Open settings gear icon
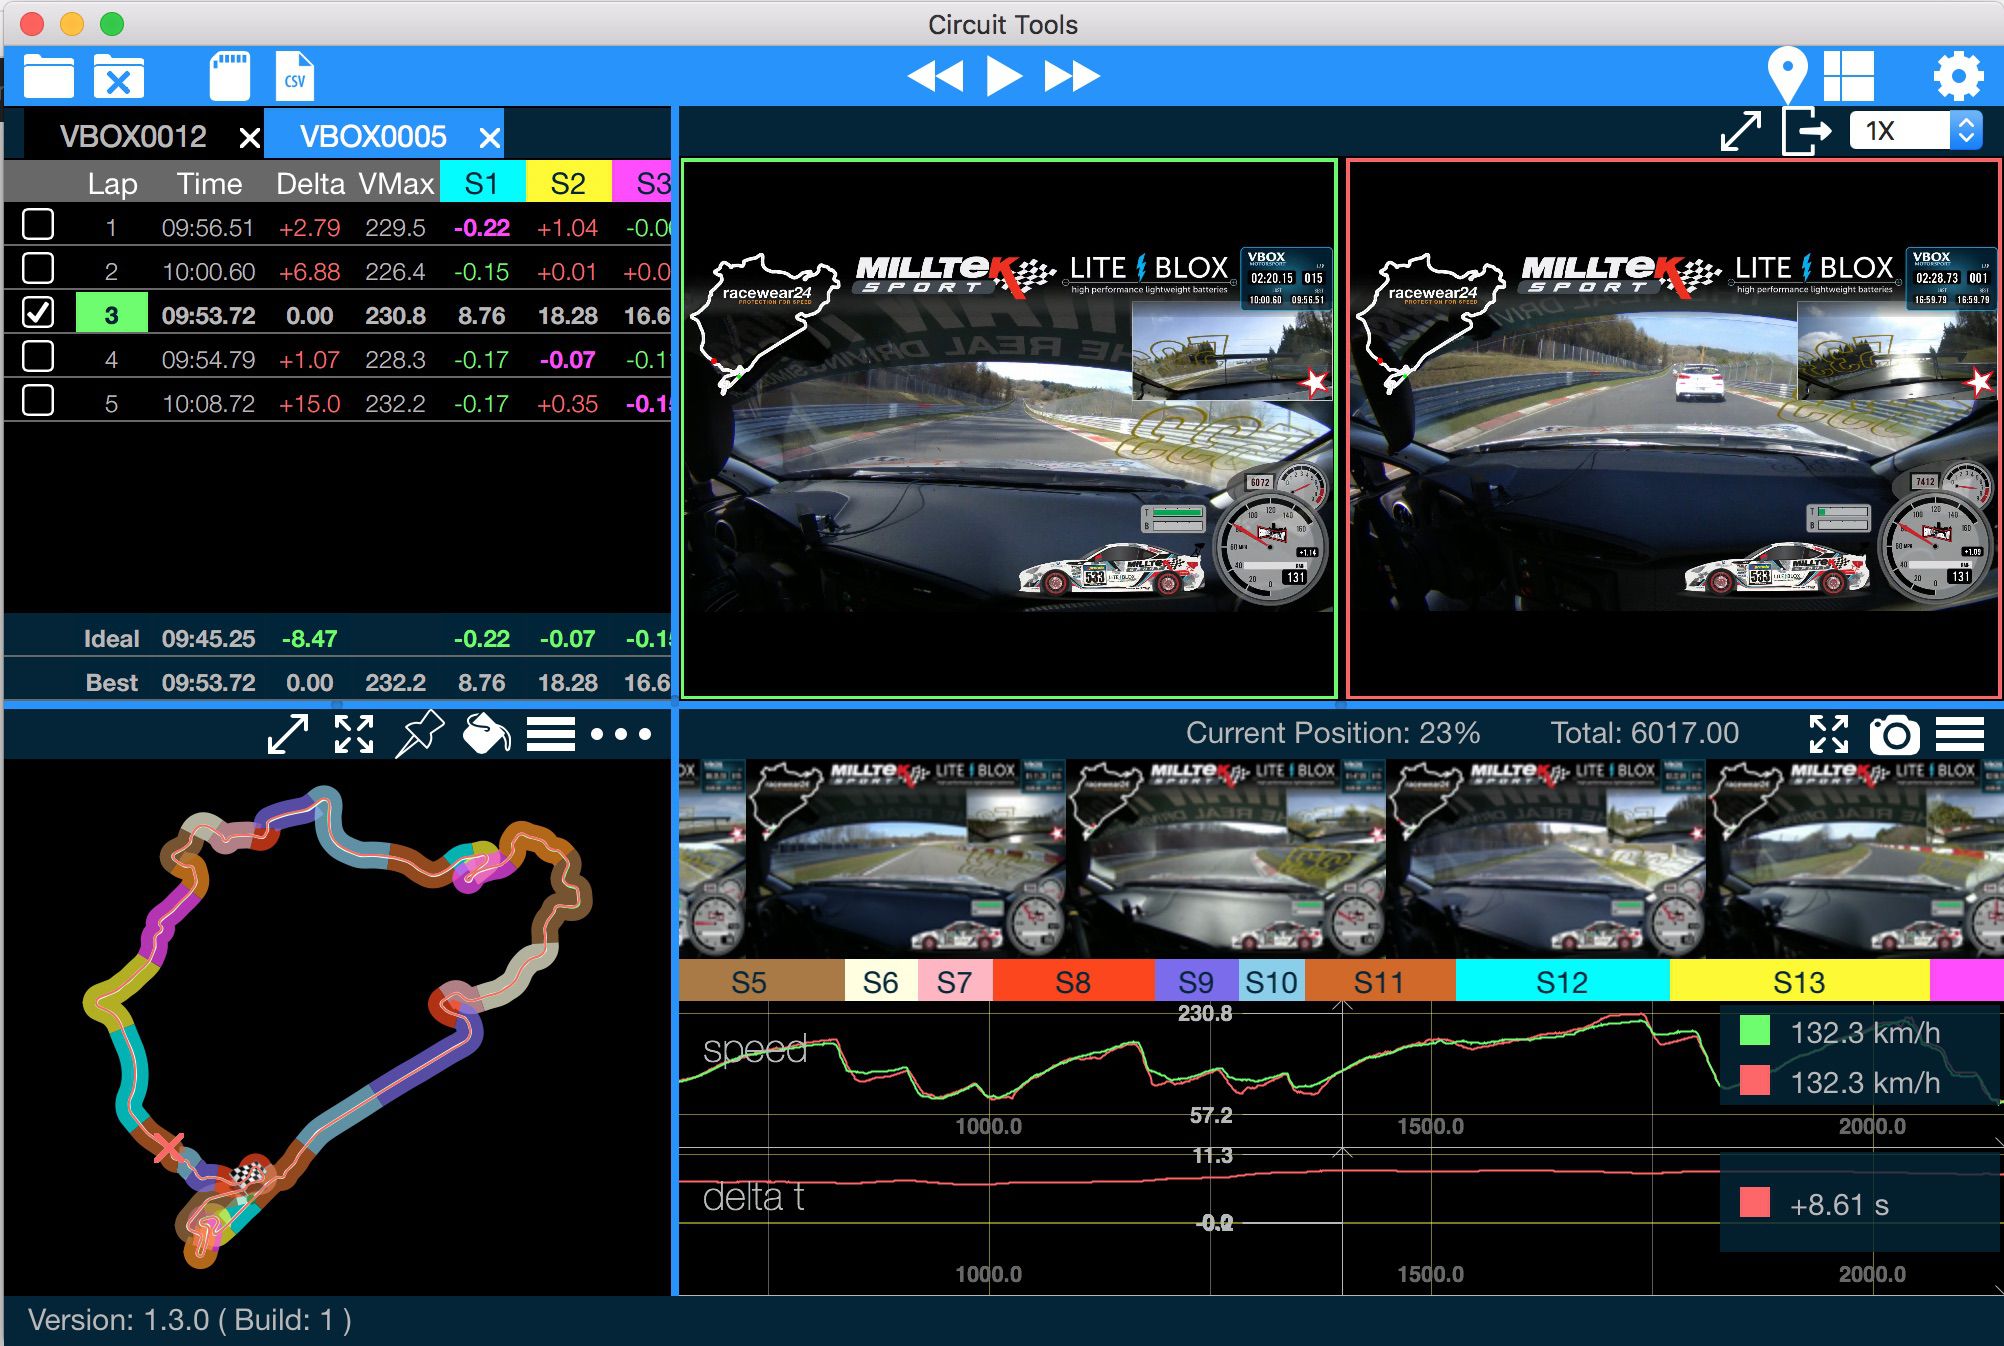The width and height of the screenshot is (2004, 1346). click(x=1958, y=76)
